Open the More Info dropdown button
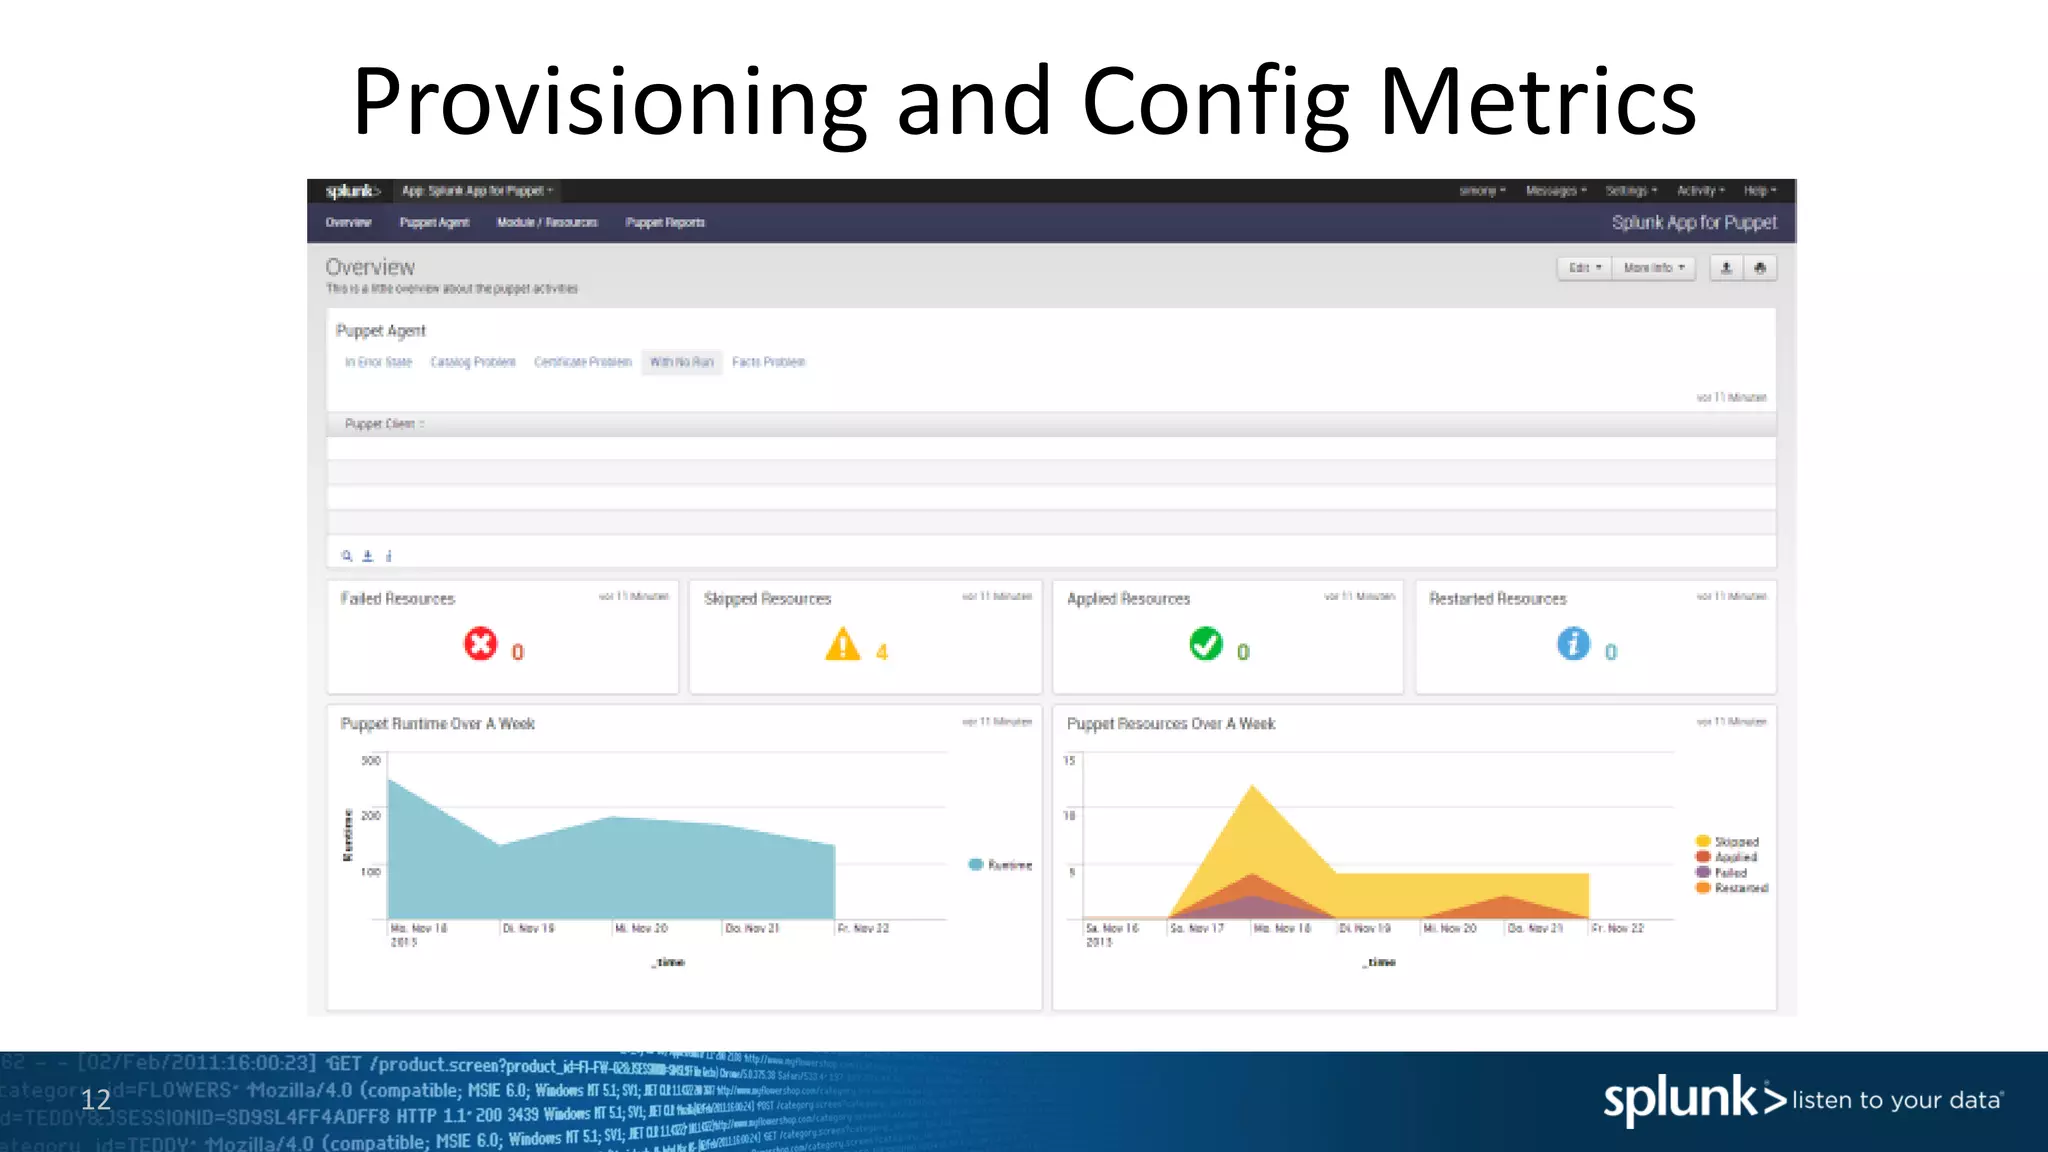2048x1152 pixels. [x=1654, y=268]
